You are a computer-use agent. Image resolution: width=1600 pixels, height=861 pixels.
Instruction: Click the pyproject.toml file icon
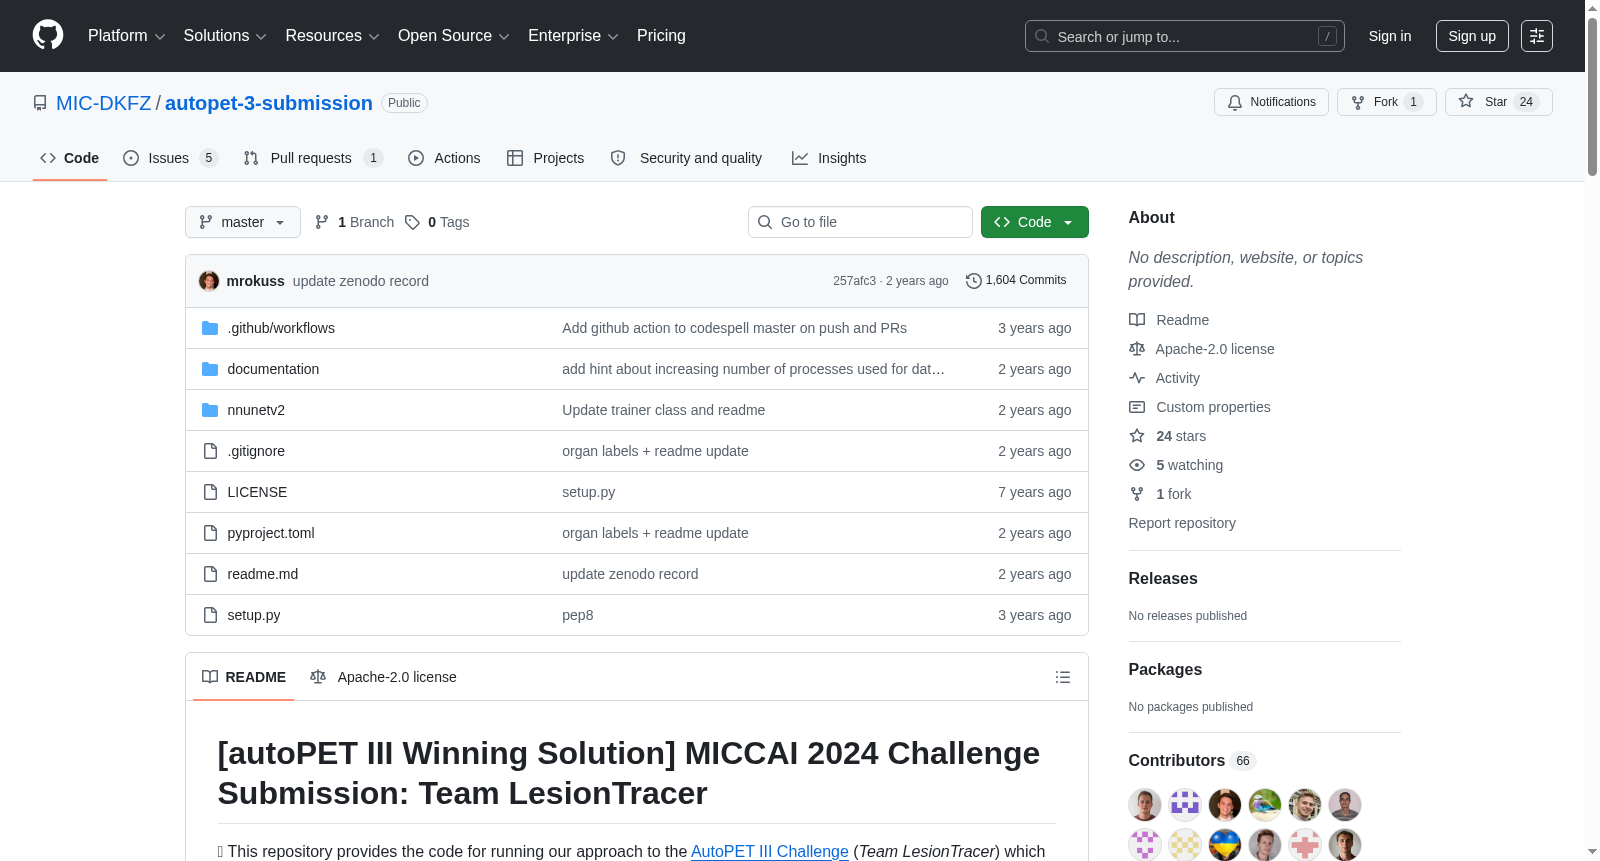click(x=210, y=533)
